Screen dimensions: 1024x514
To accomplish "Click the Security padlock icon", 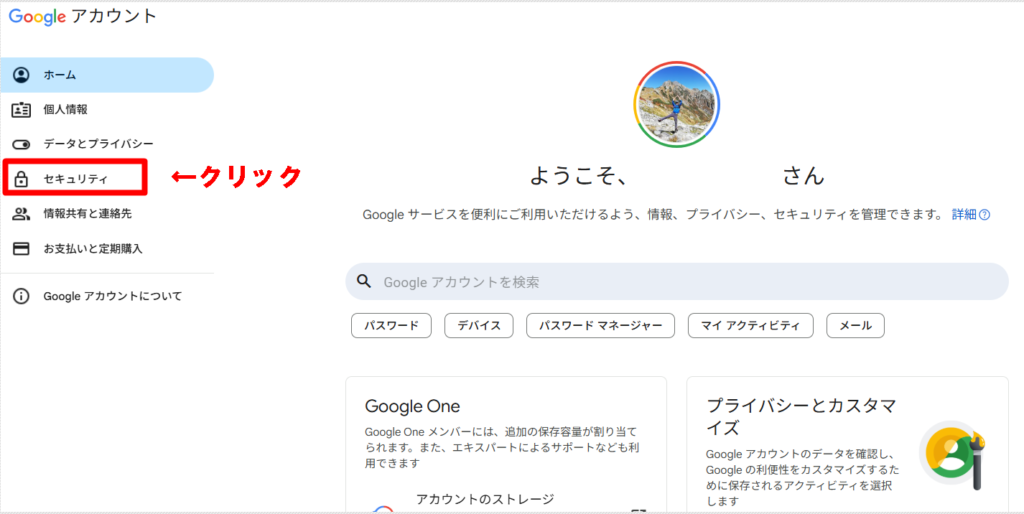I will 21,179.
